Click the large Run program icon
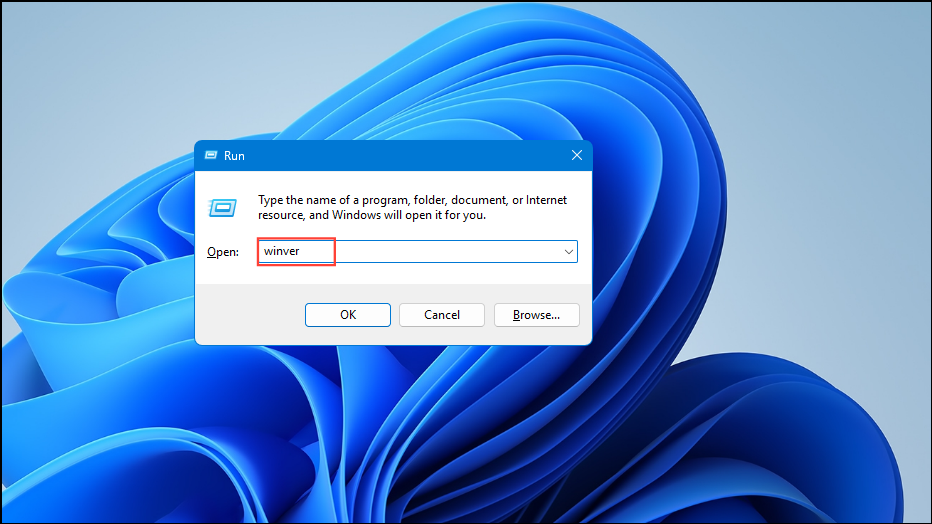The image size is (932, 524). [x=223, y=208]
